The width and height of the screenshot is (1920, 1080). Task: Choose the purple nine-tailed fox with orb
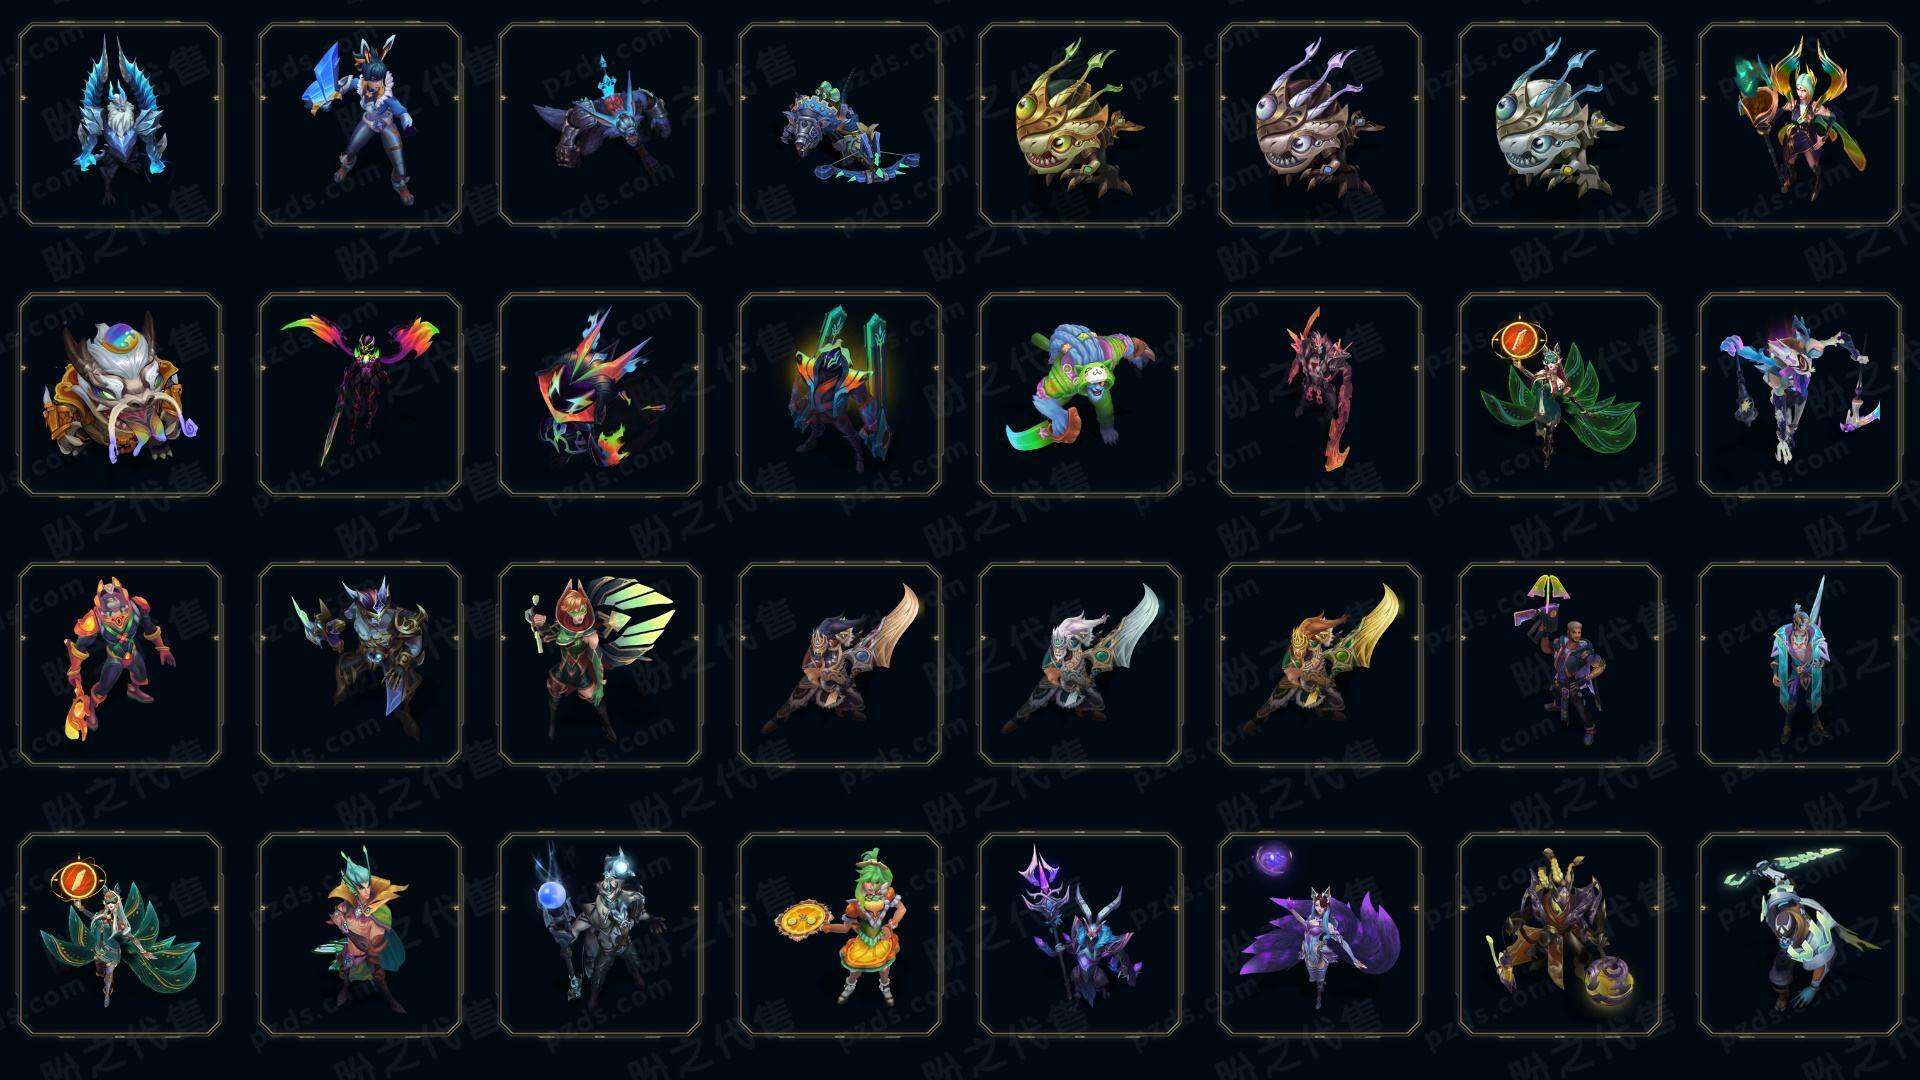click(x=1320, y=934)
